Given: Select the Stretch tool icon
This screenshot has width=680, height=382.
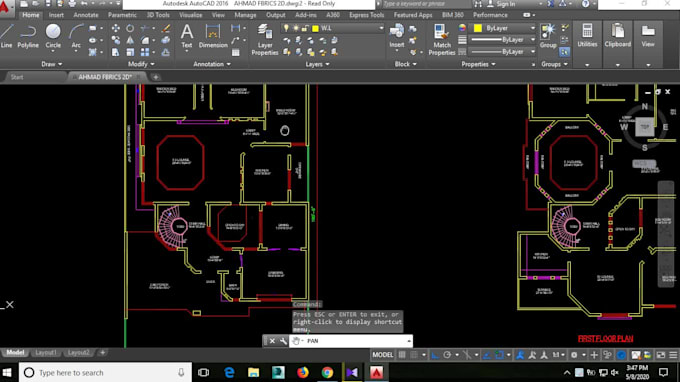Looking at the screenshot, I should [x=116, y=52].
